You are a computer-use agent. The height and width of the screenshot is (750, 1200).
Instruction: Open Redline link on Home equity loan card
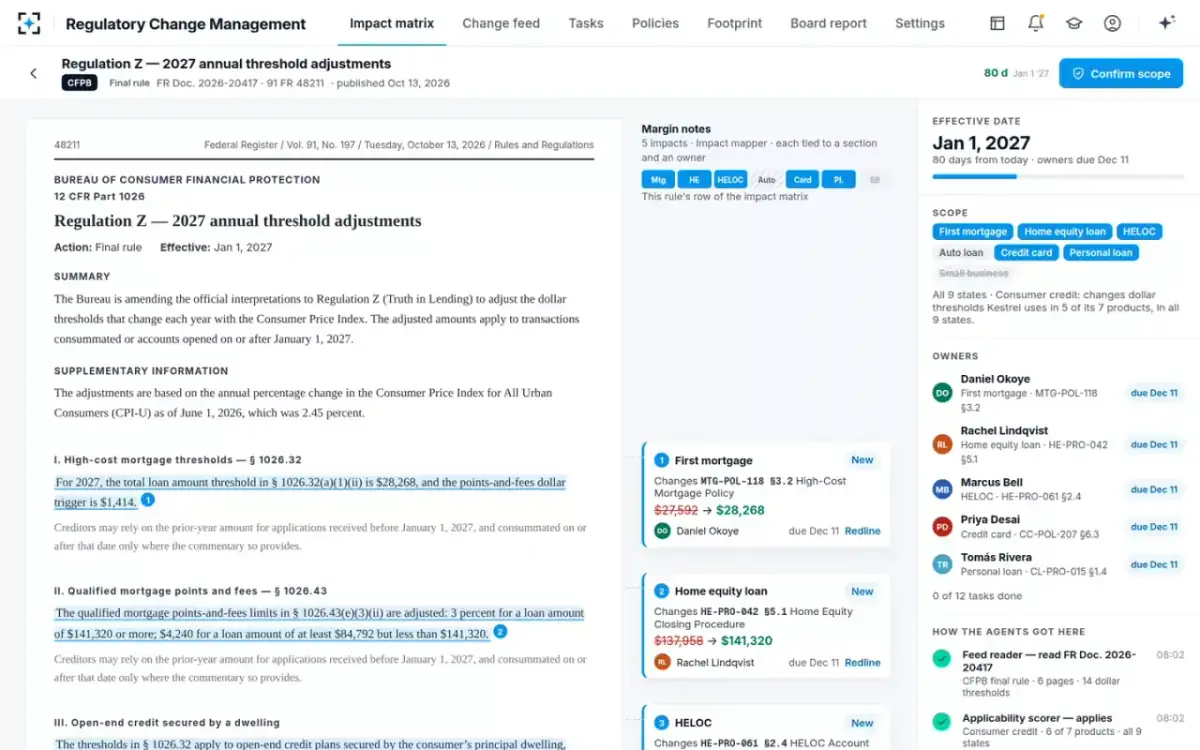click(863, 662)
